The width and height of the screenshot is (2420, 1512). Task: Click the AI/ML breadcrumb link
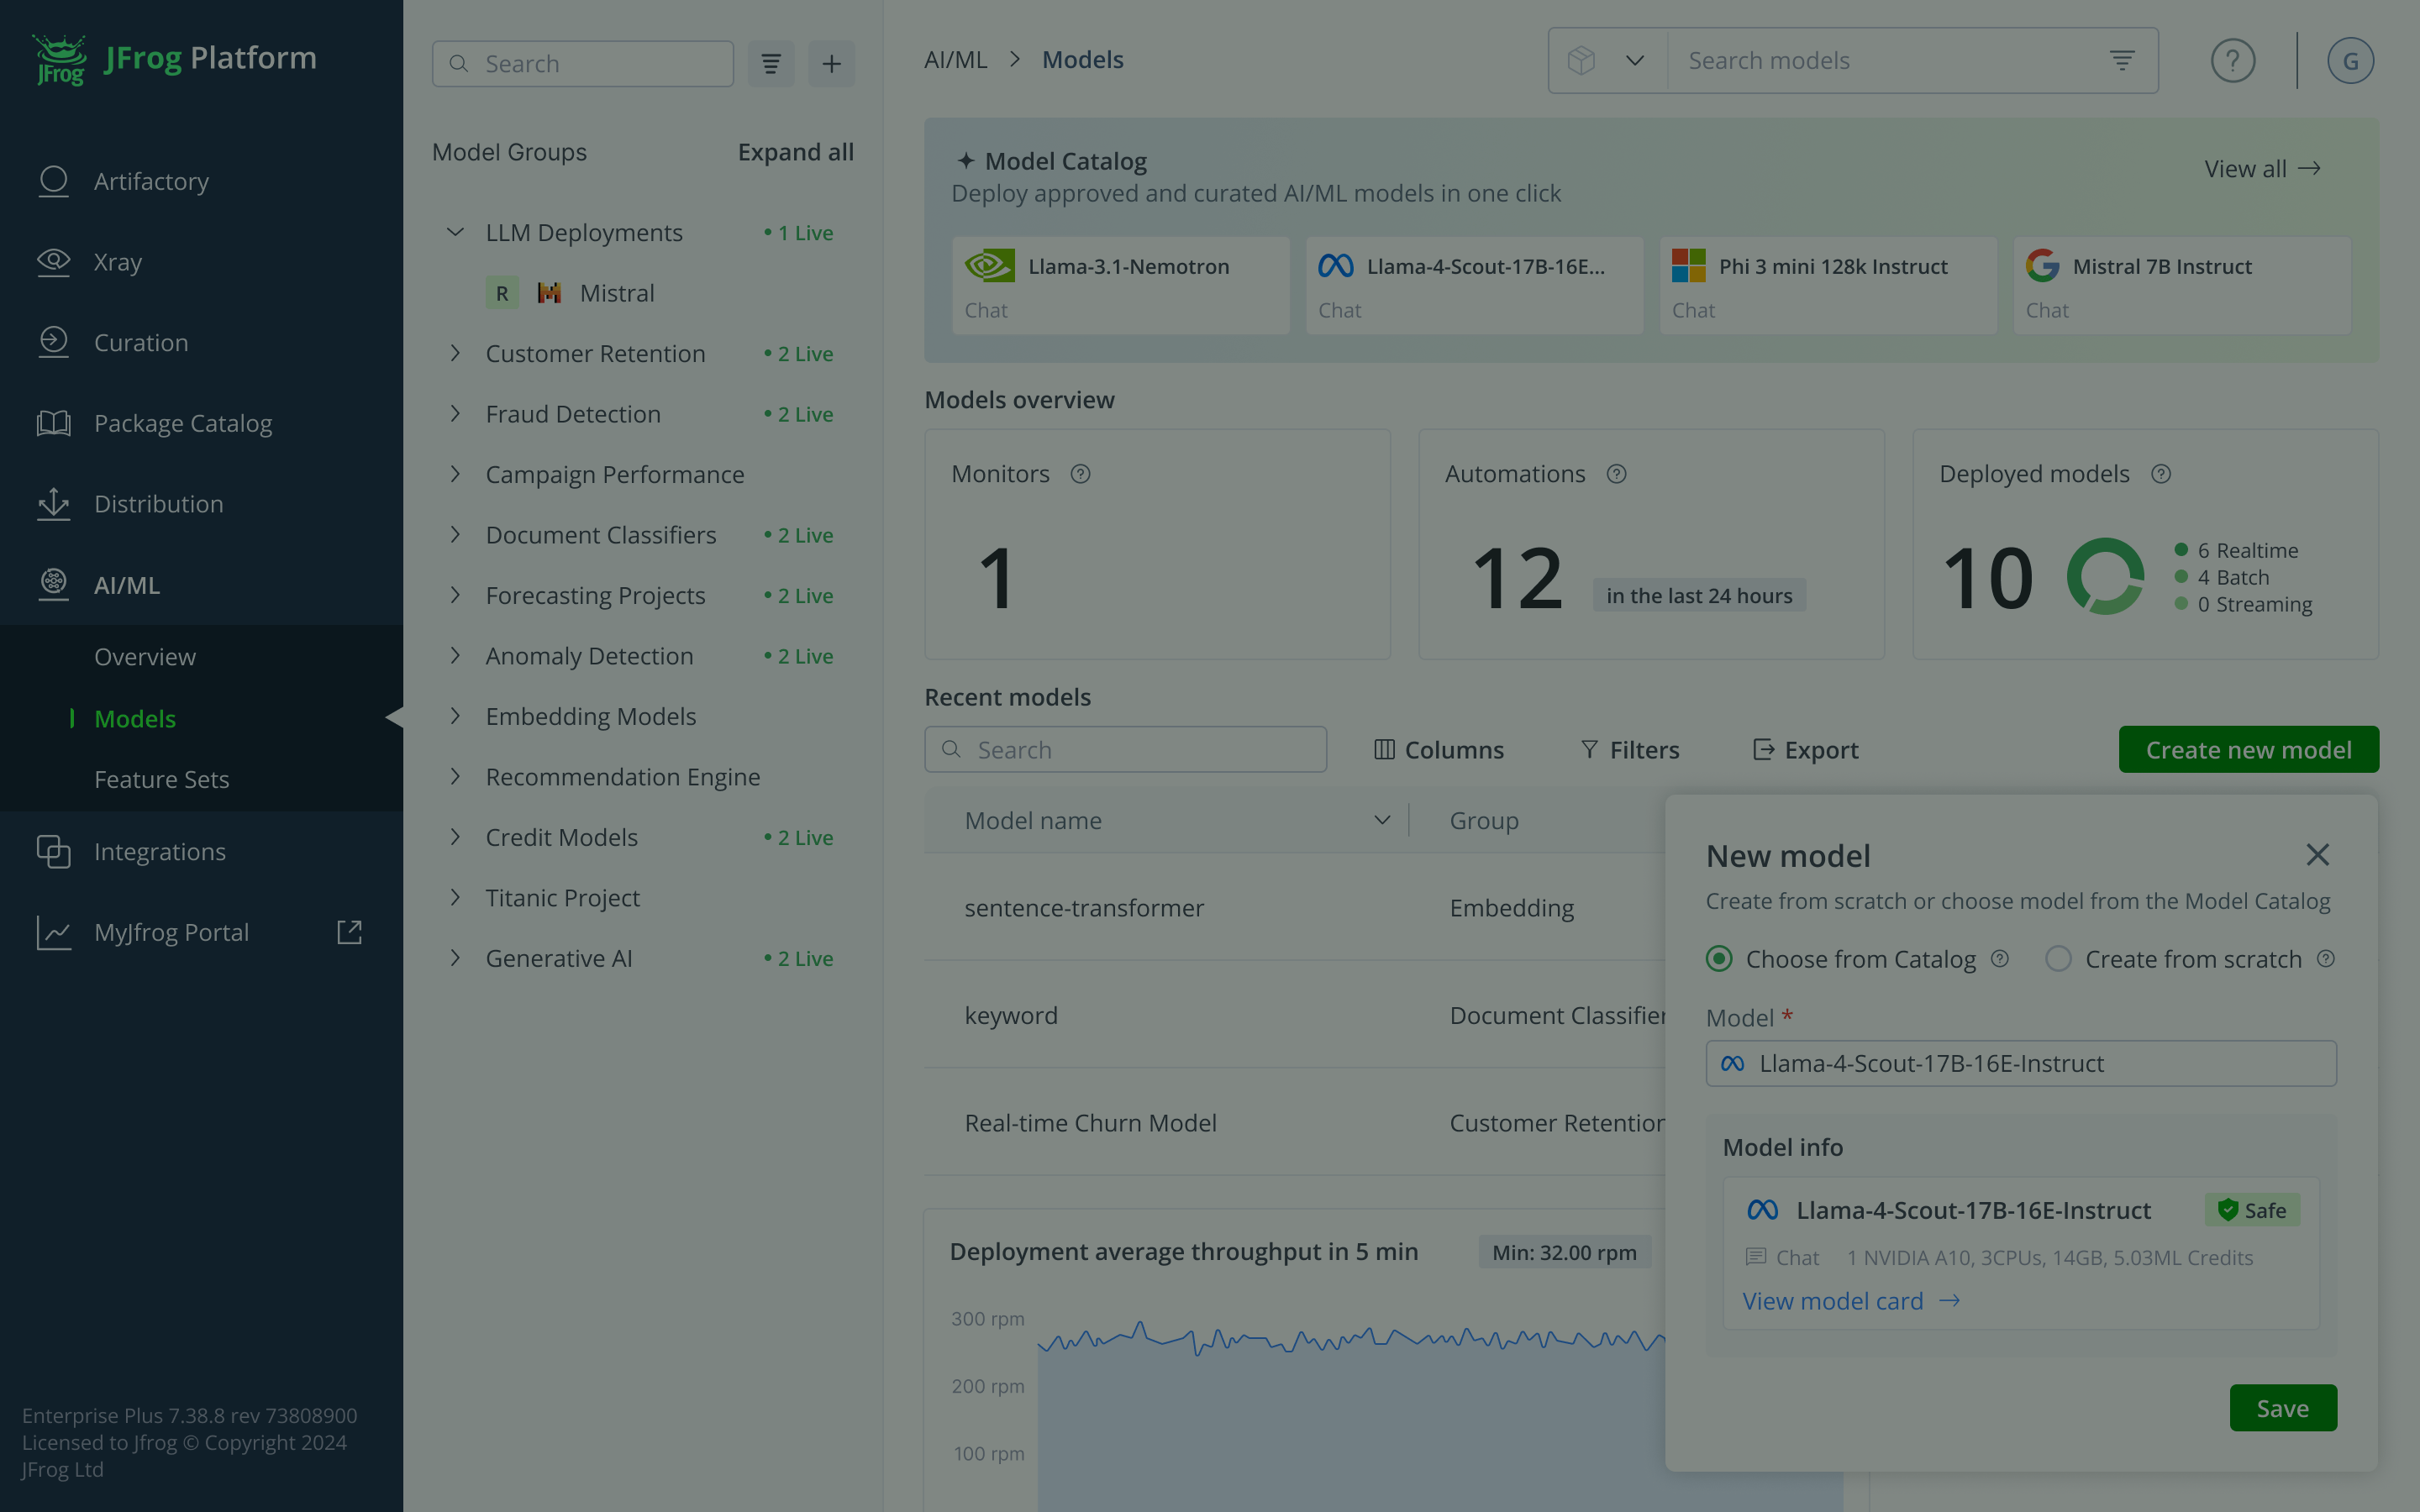pos(955,60)
